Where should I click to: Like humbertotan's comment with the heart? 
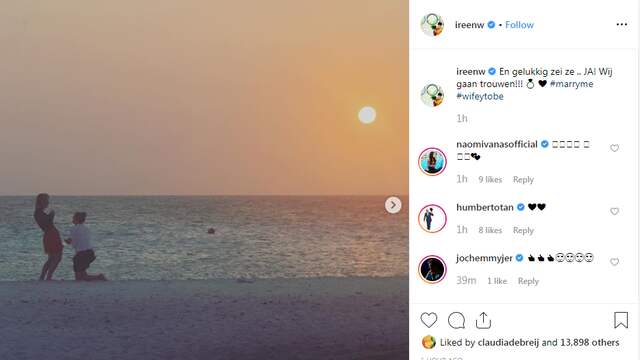pos(614,211)
